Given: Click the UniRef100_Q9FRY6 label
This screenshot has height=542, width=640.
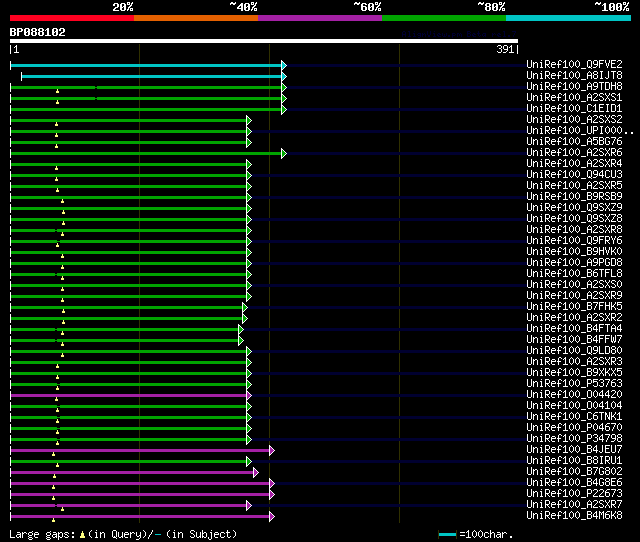Looking at the screenshot, I should point(574,241).
